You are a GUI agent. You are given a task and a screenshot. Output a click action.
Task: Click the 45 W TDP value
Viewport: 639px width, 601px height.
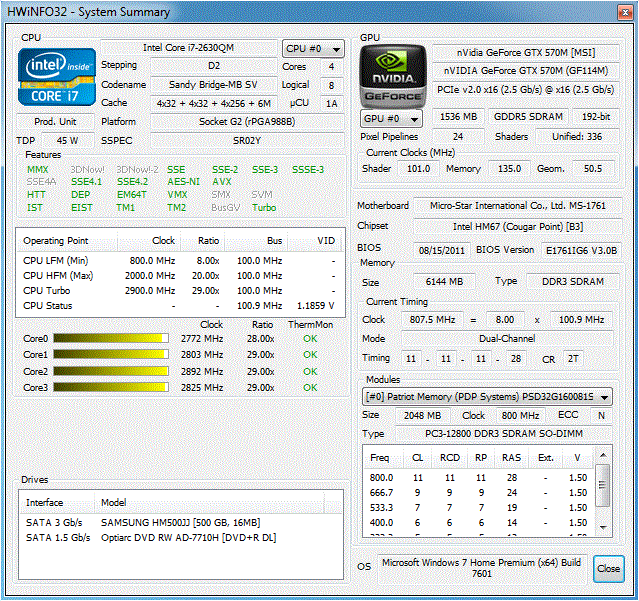68,141
